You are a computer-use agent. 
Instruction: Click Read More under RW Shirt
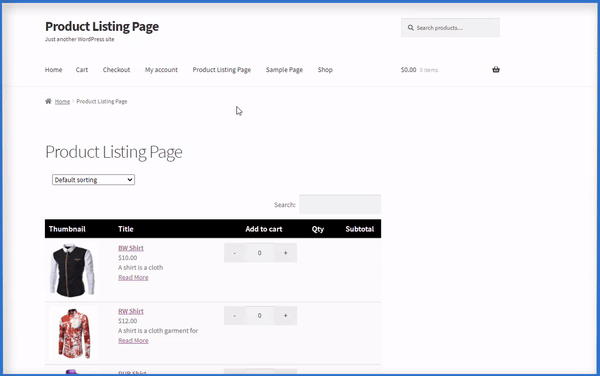tap(133, 340)
